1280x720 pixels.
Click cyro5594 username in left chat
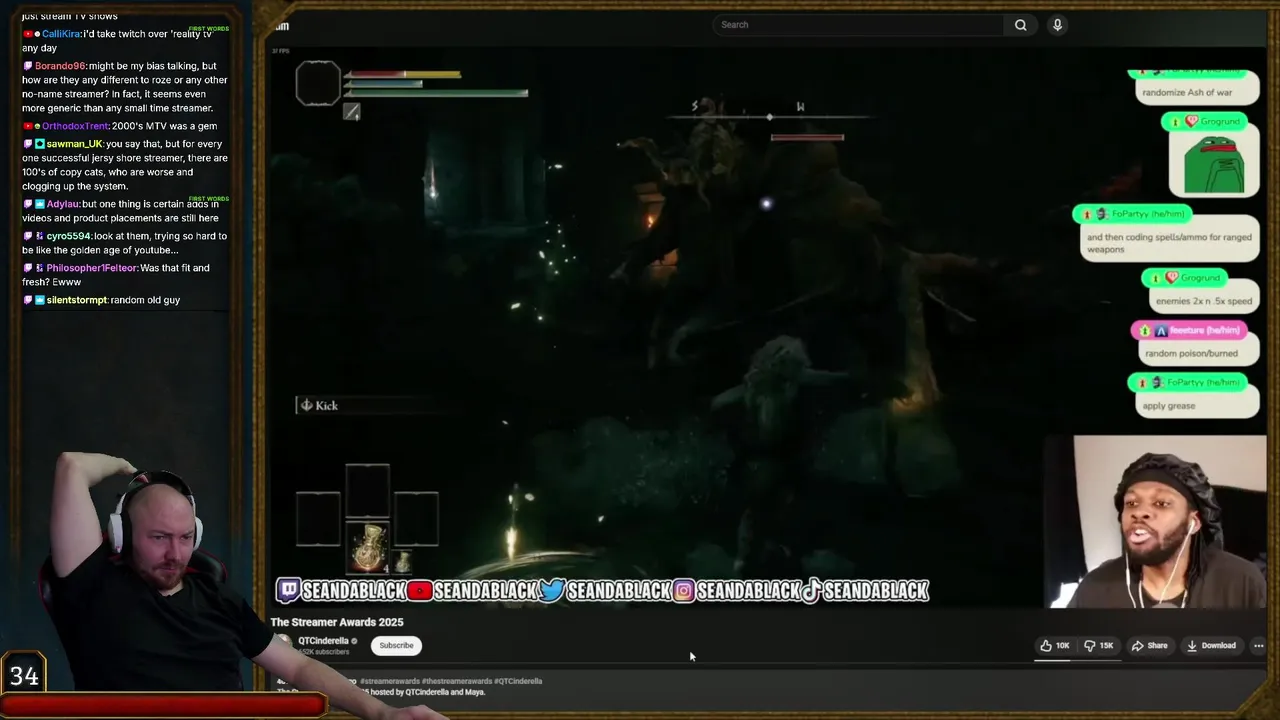click(69, 236)
